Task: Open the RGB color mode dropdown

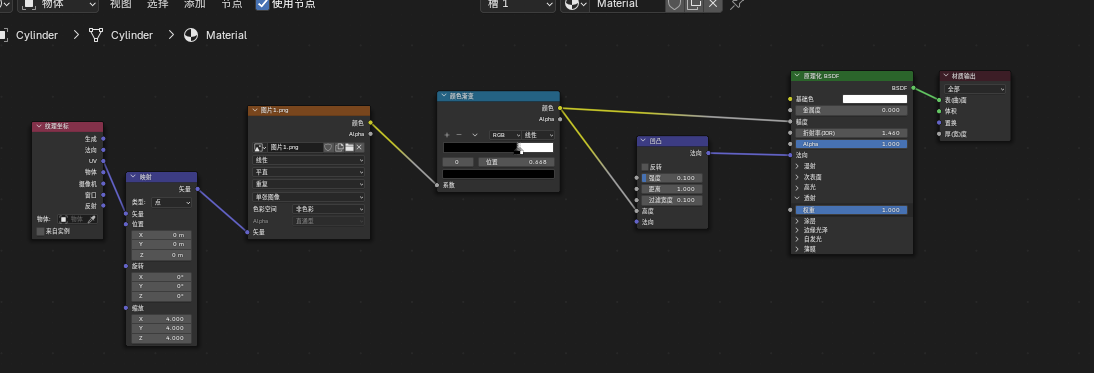Action: coord(505,135)
